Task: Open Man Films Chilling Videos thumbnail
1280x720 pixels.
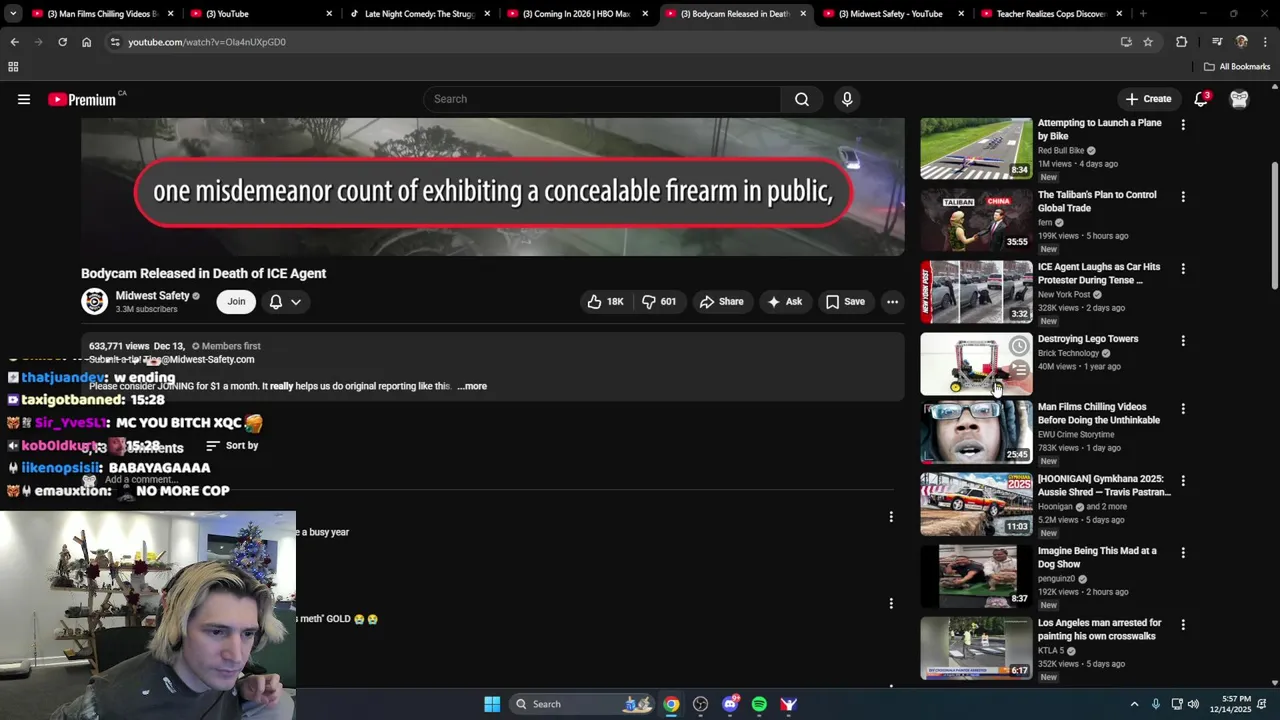Action: (976, 432)
